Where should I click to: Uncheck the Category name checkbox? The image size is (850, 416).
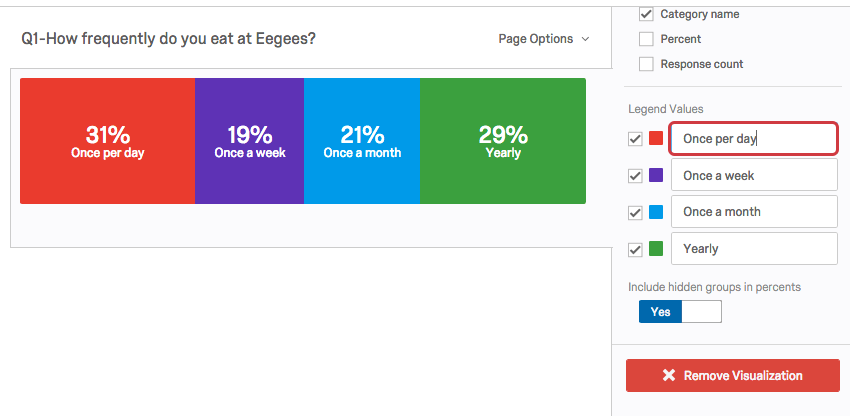pos(646,15)
